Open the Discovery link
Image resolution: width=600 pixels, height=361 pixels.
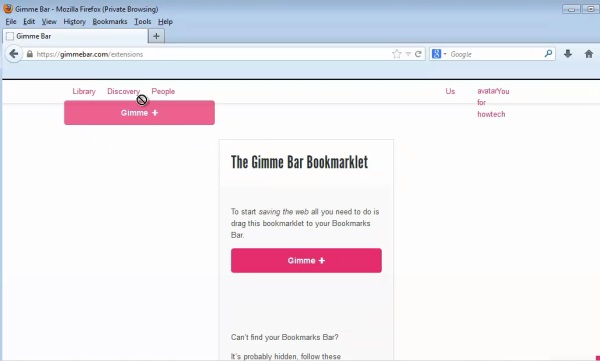(x=123, y=91)
